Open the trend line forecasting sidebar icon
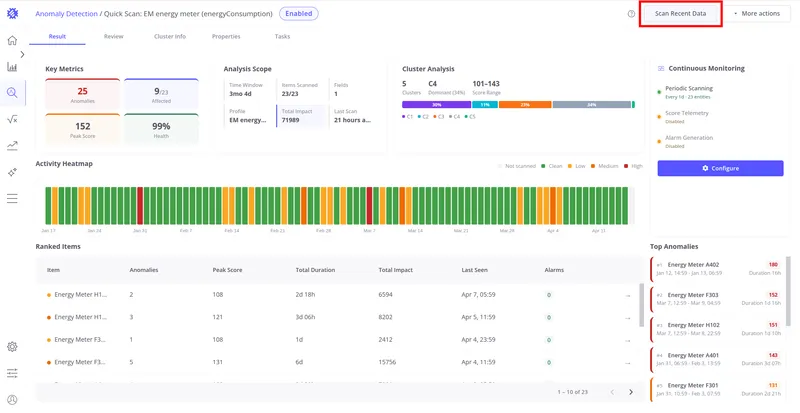 point(12,146)
